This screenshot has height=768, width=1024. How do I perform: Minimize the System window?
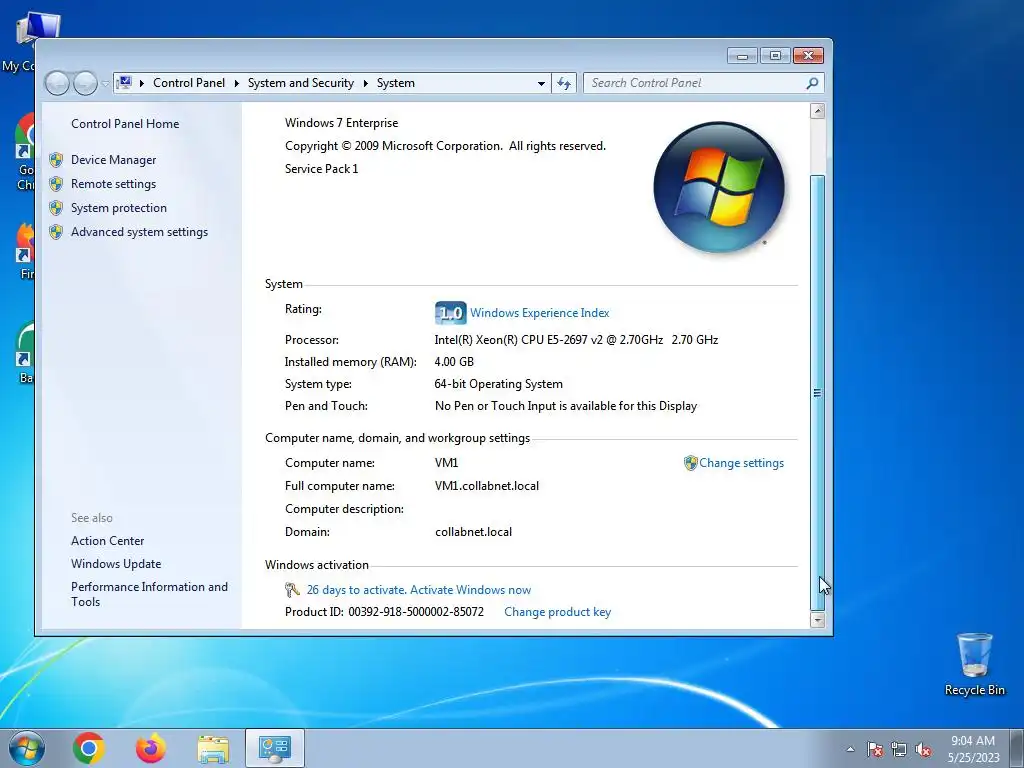tap(742, 56)
